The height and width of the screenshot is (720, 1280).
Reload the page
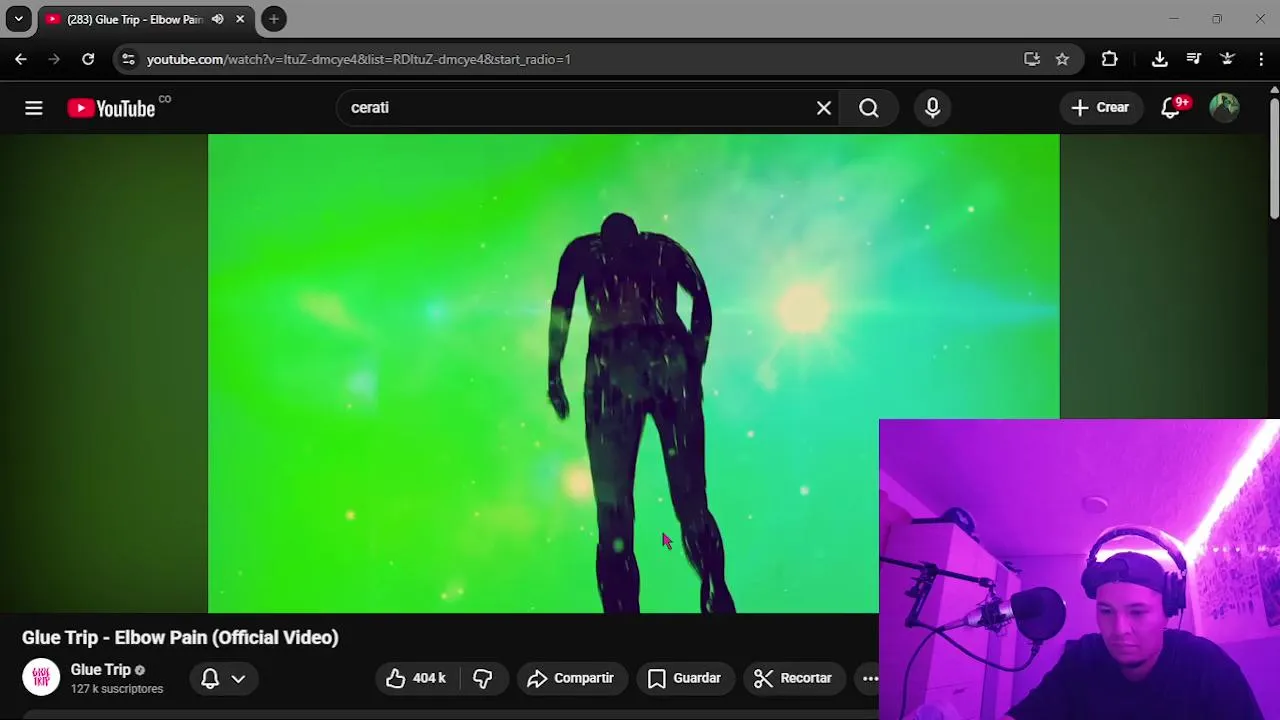coord(88,59)
